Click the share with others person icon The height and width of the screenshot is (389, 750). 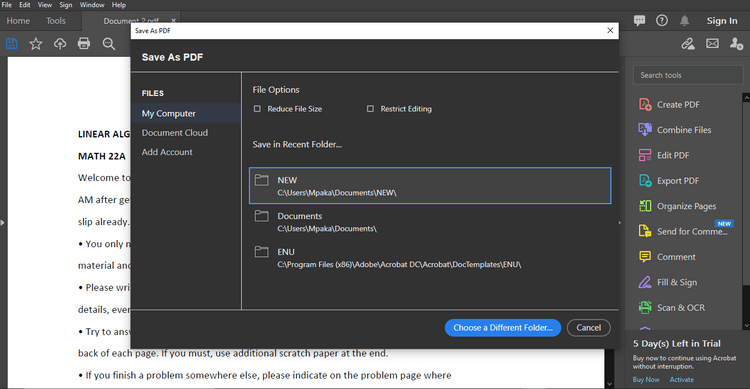click(x=736, y=44)
